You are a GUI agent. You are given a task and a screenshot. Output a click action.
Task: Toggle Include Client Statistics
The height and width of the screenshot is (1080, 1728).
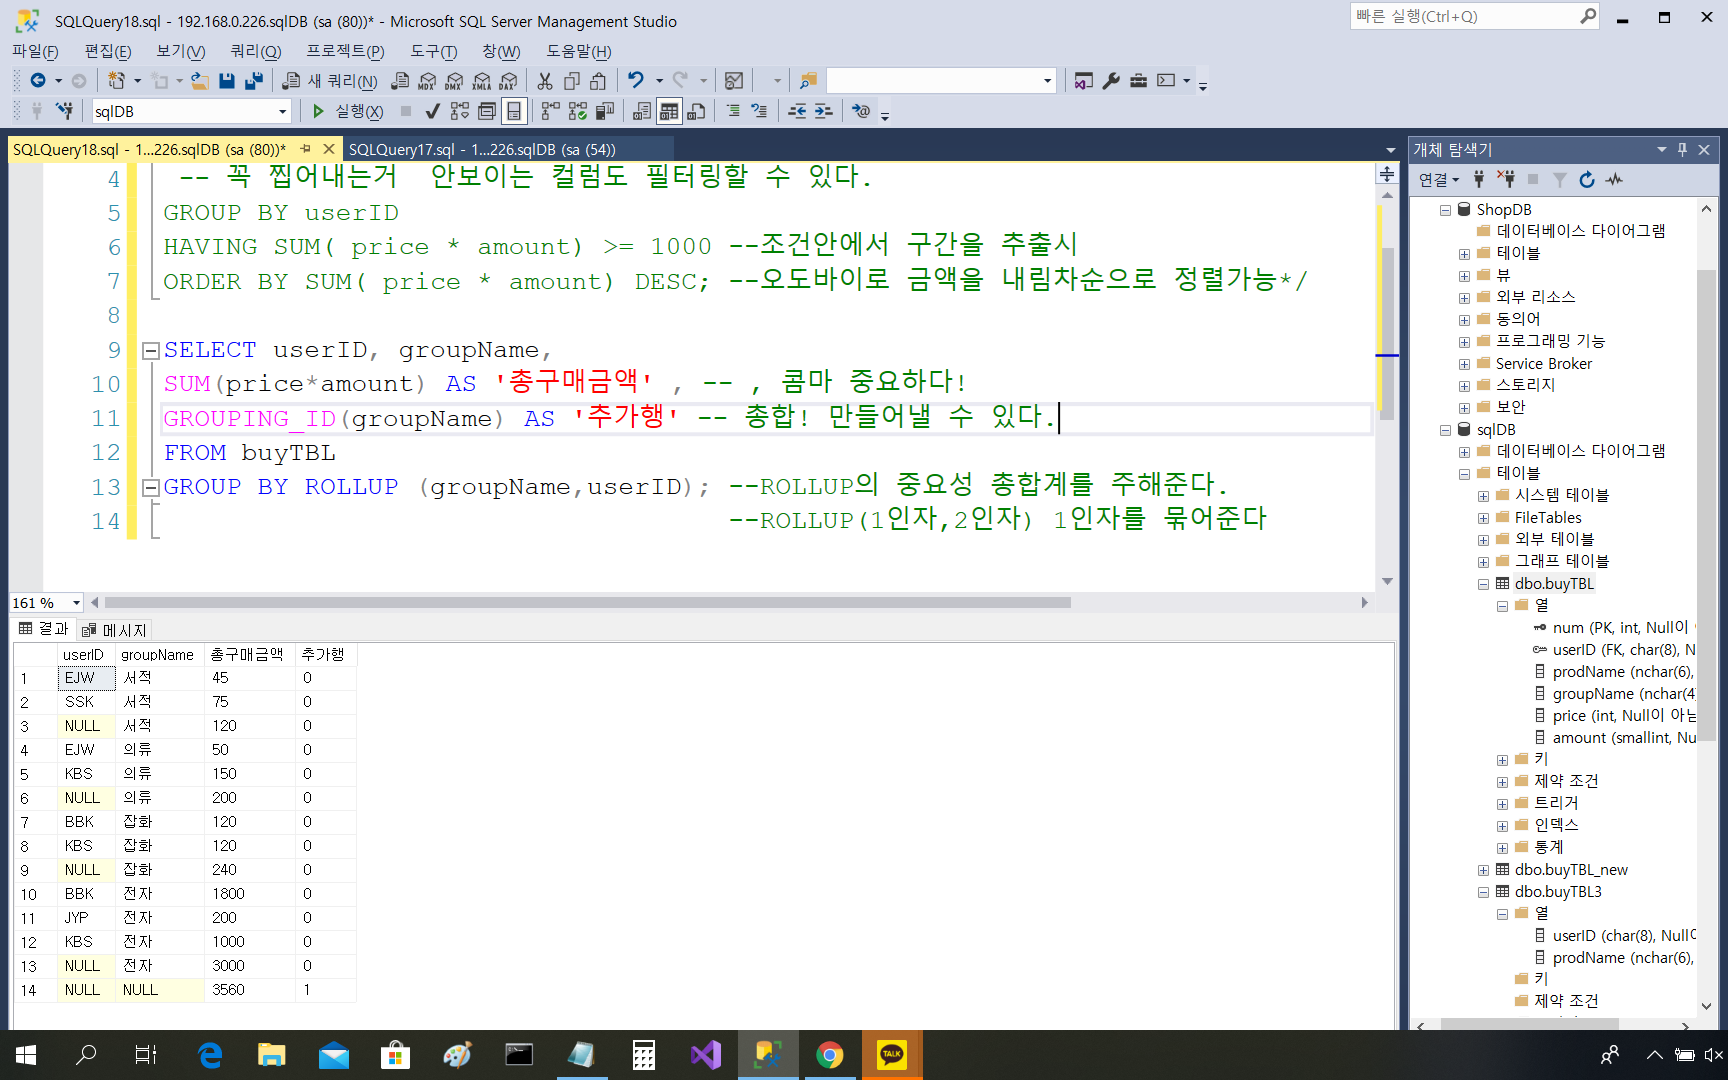604,111
